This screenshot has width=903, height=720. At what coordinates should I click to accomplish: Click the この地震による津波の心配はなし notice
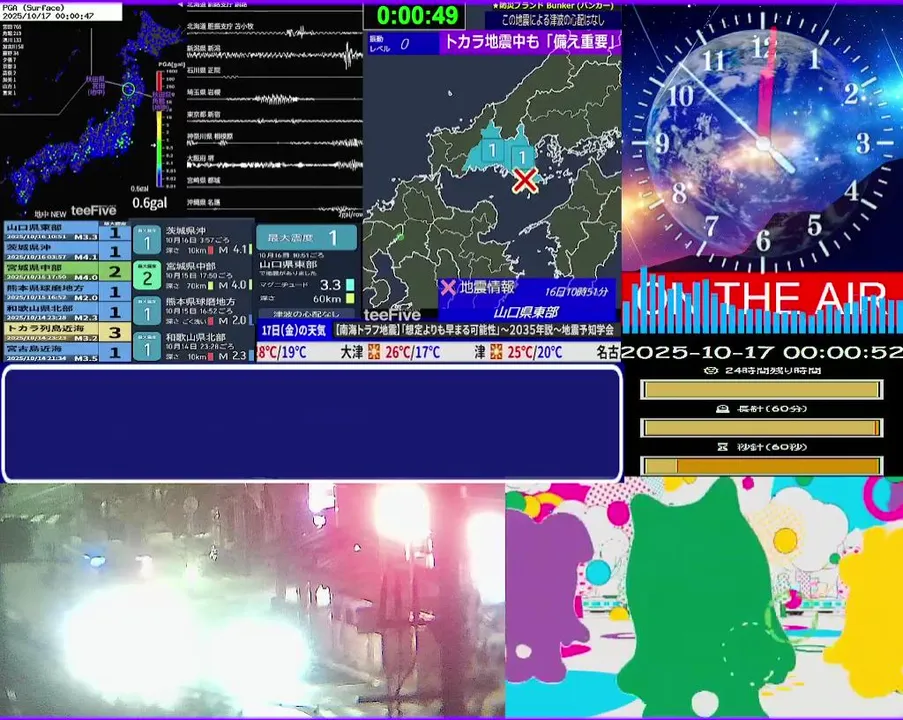pyautogui.click(x=552, y=21)
